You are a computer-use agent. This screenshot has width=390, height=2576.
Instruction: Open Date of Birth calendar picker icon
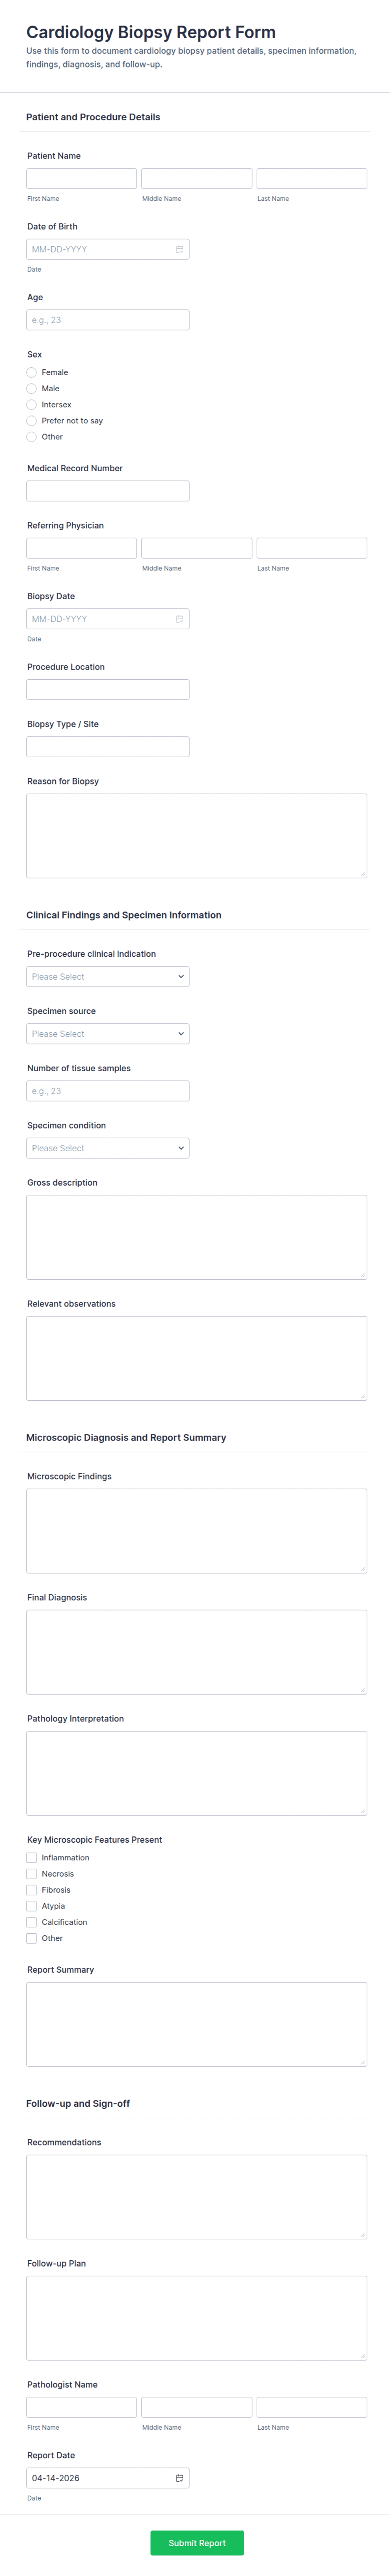tap(179, 249)
